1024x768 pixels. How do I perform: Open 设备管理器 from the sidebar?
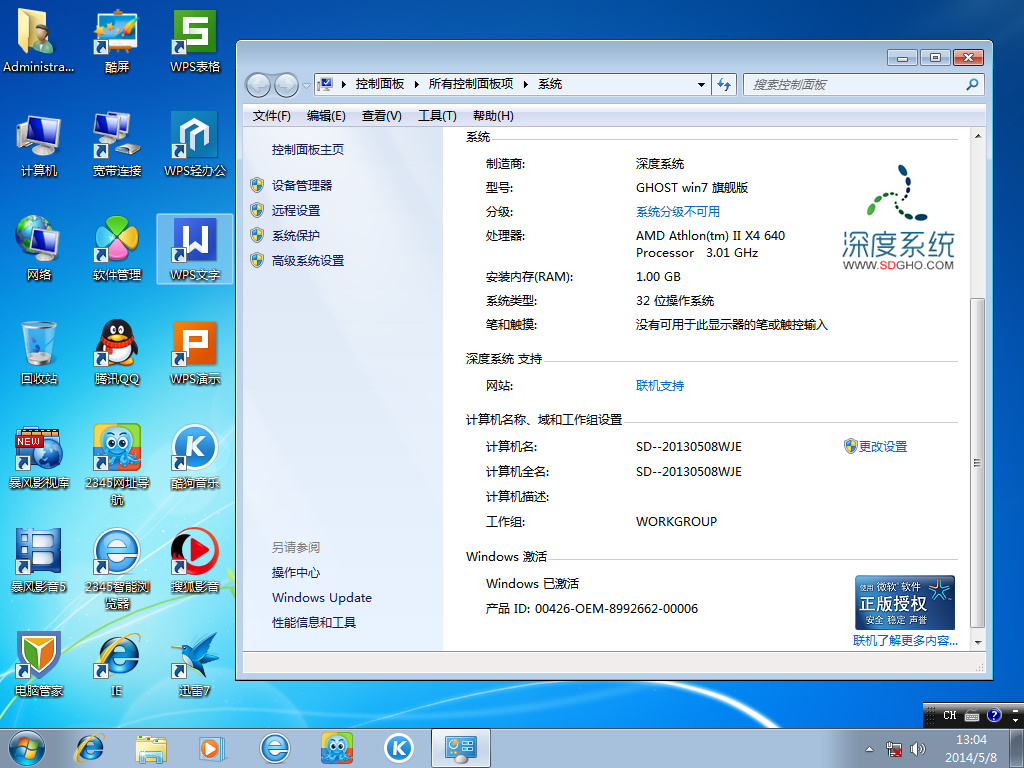coord(302,185)
